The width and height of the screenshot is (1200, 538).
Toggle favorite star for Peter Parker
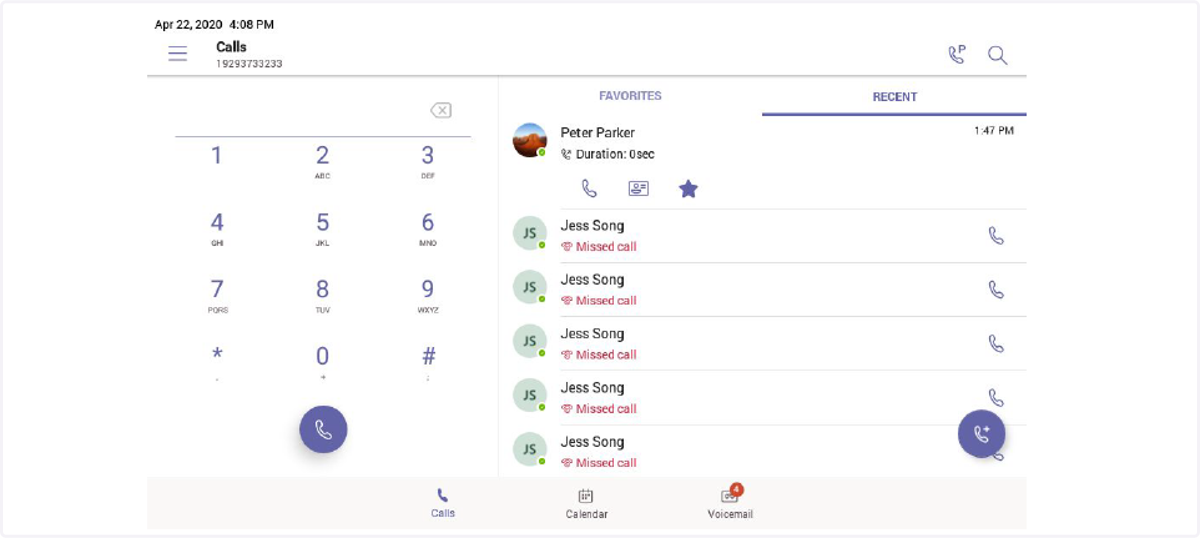688,188
